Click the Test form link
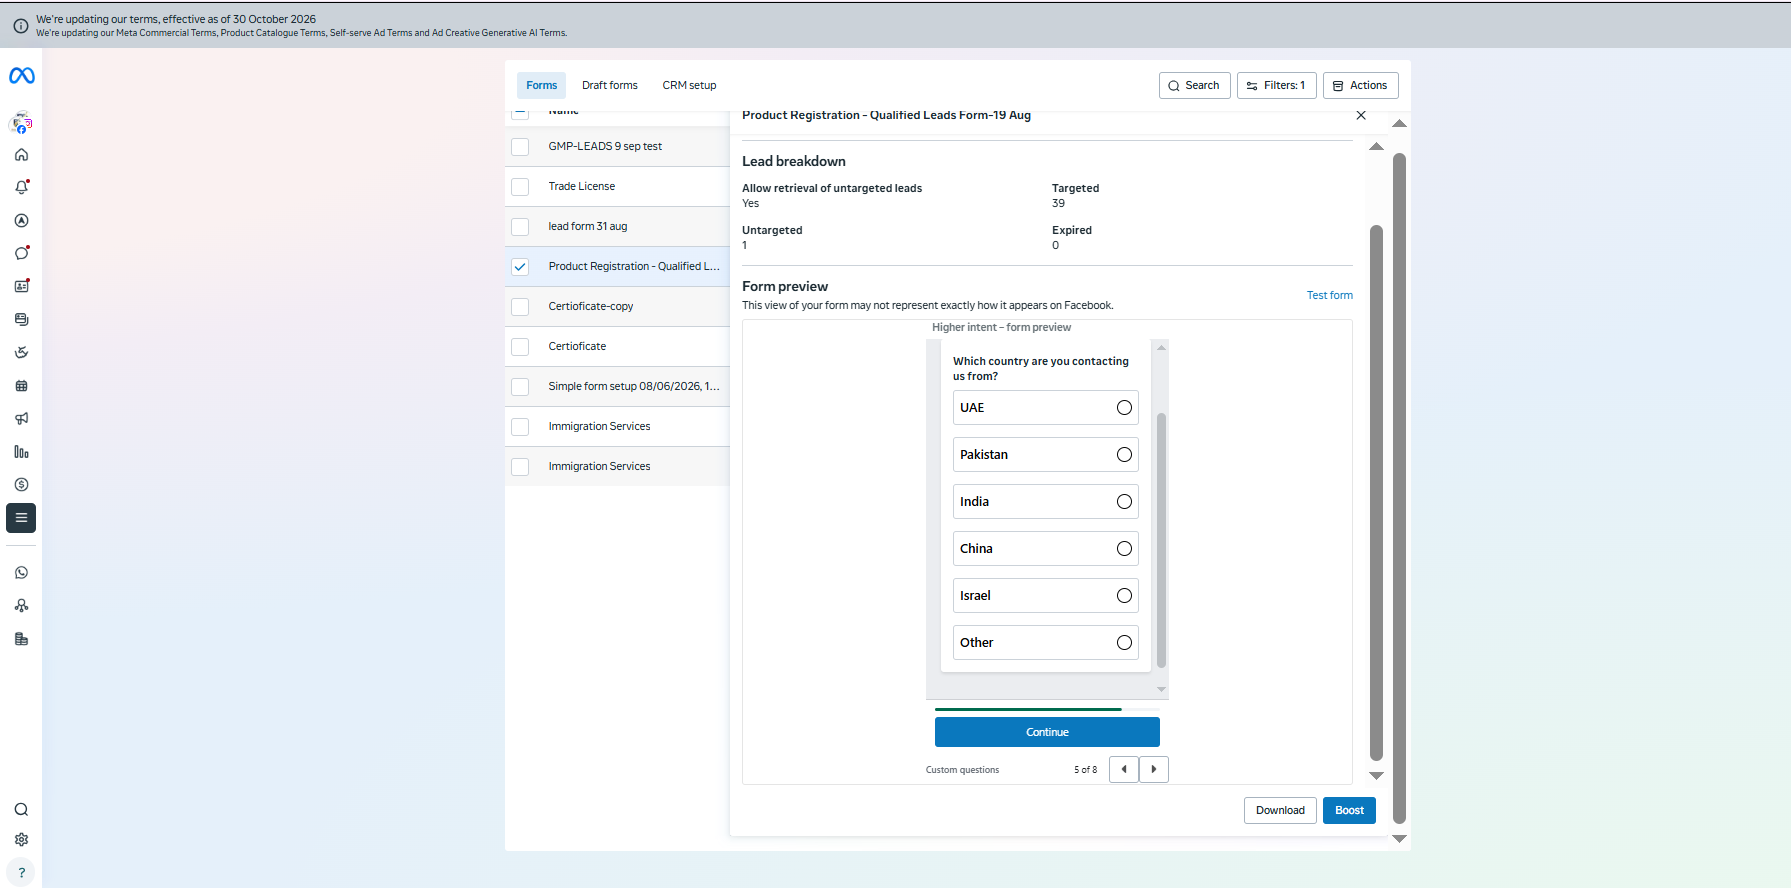 coord(1329,295)
